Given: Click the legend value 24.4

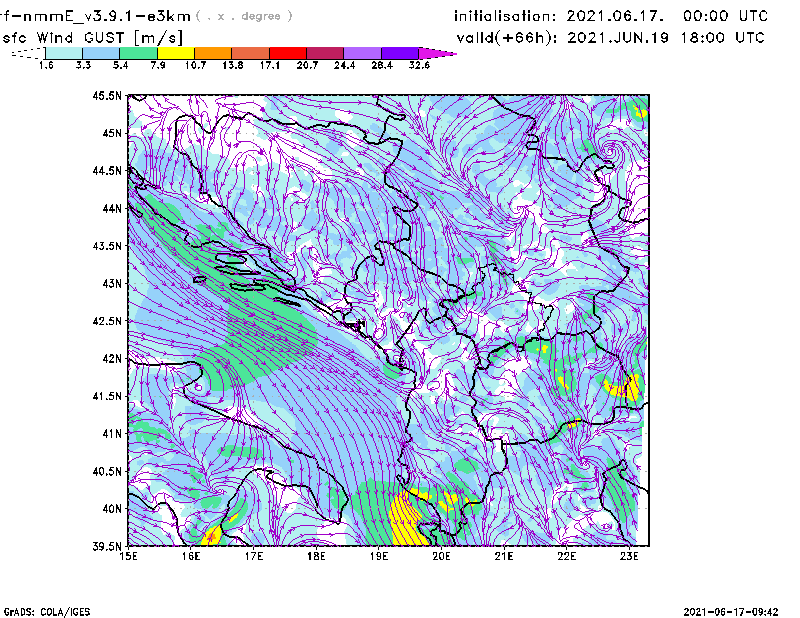Looking at the screenshot, I should pyautogui.click(x=344, y=65).
